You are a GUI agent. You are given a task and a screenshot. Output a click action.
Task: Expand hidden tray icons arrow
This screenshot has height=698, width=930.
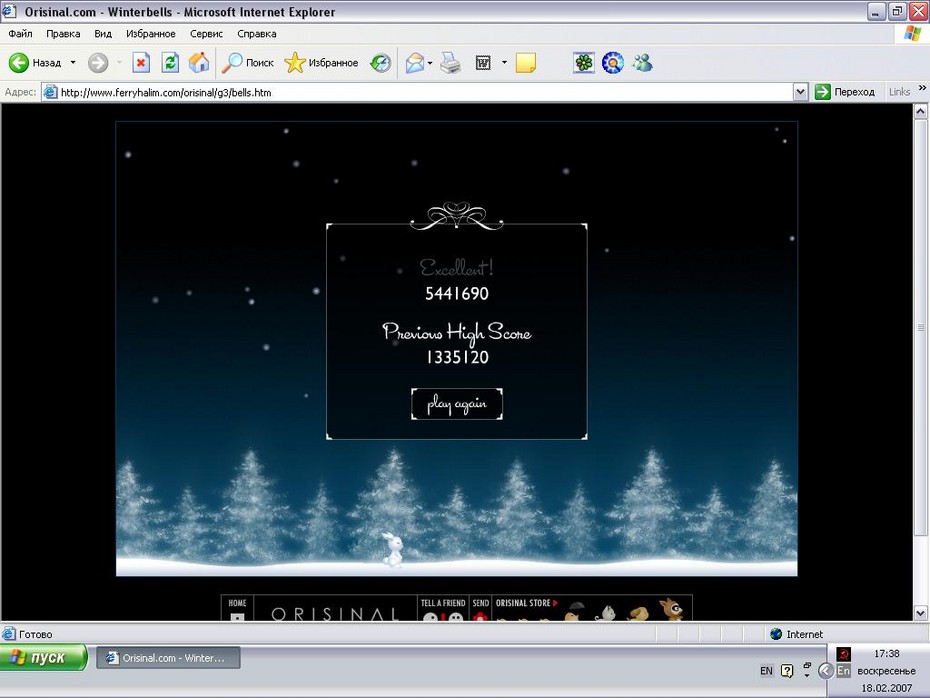(x=826, y=671)
